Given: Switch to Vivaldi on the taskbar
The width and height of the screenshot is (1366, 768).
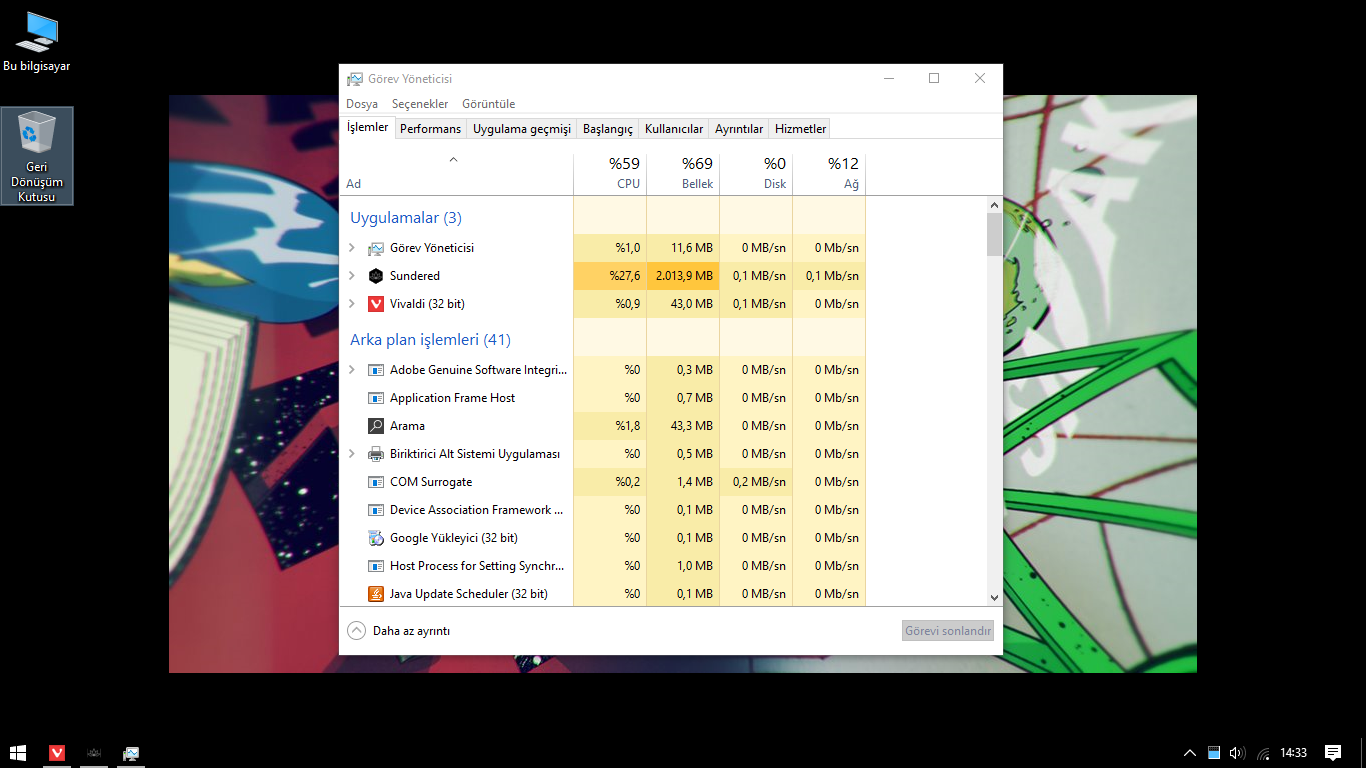Looking at the screenshot, I should click(x=58, y=753).
